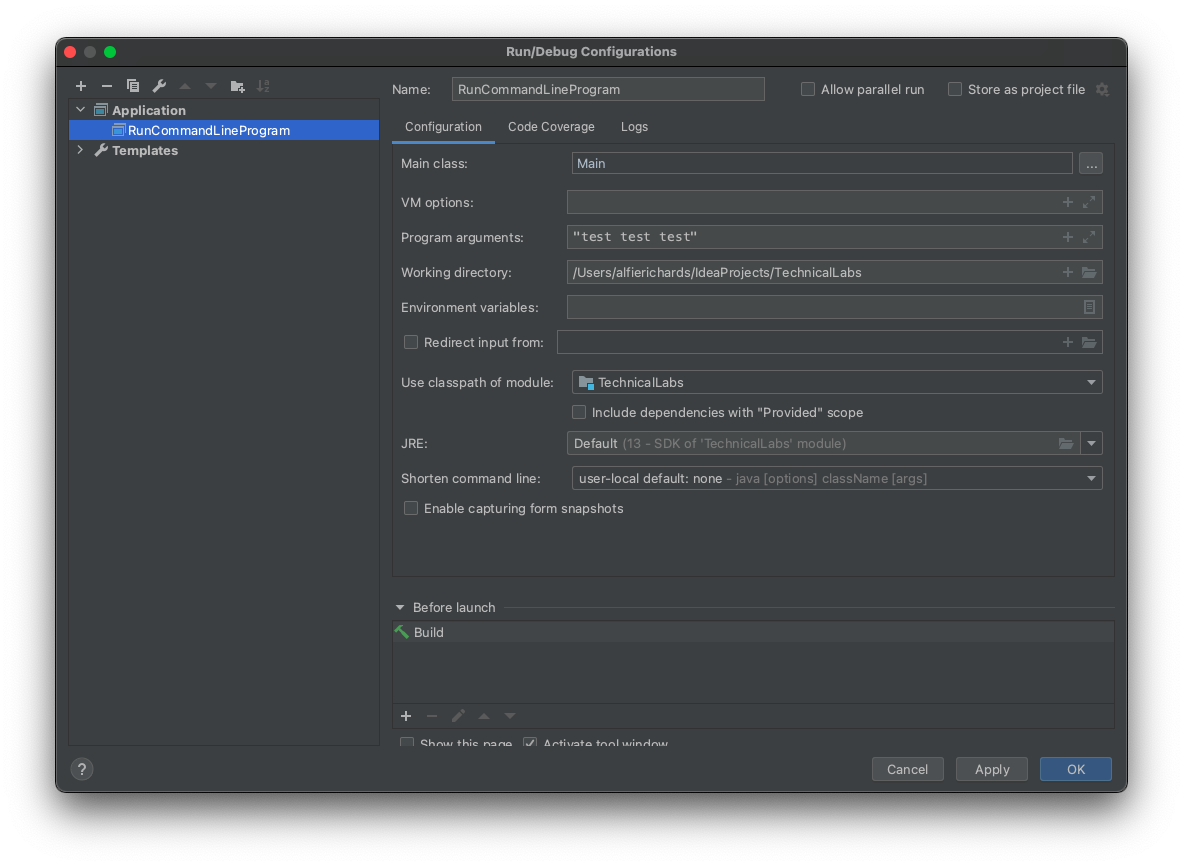Copy the selected configuration
This screenshot has width=1183, height=866.
point(133,86)
